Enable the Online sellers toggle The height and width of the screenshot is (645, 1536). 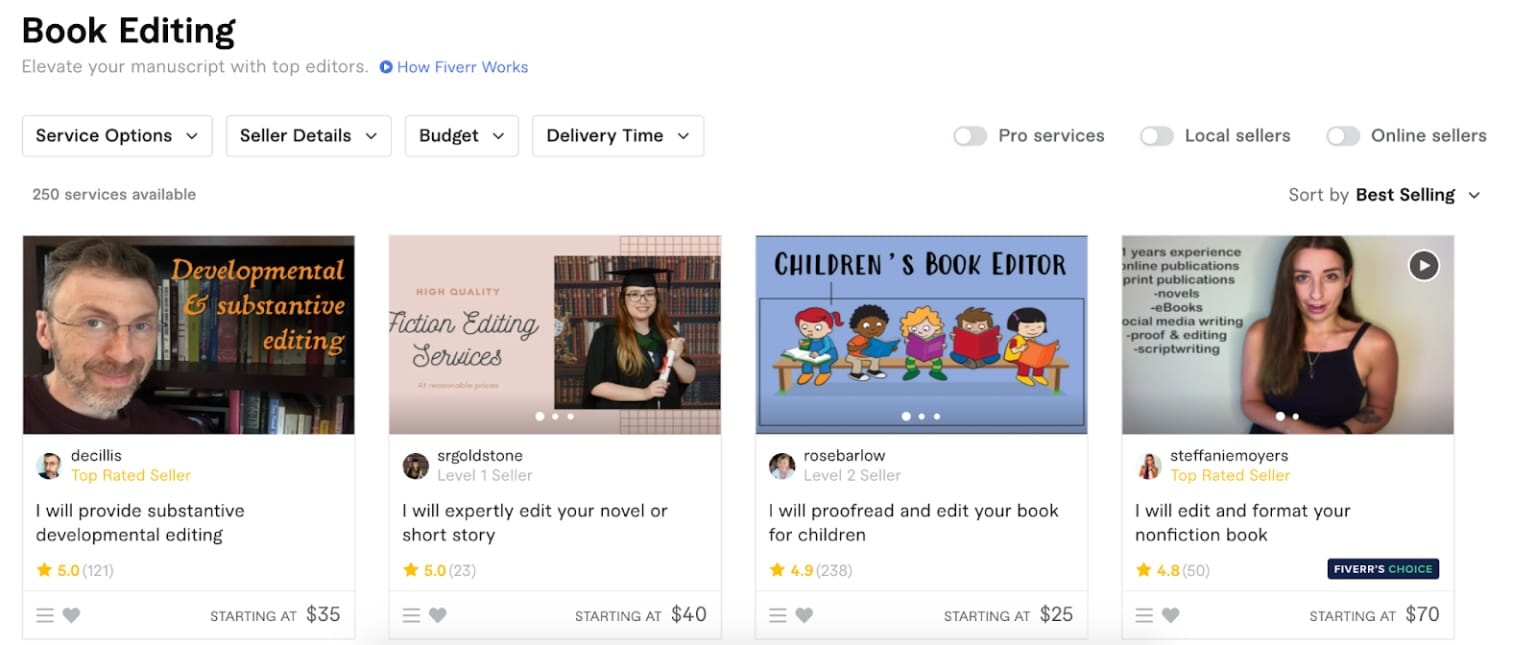click(x=1343, y=135)
